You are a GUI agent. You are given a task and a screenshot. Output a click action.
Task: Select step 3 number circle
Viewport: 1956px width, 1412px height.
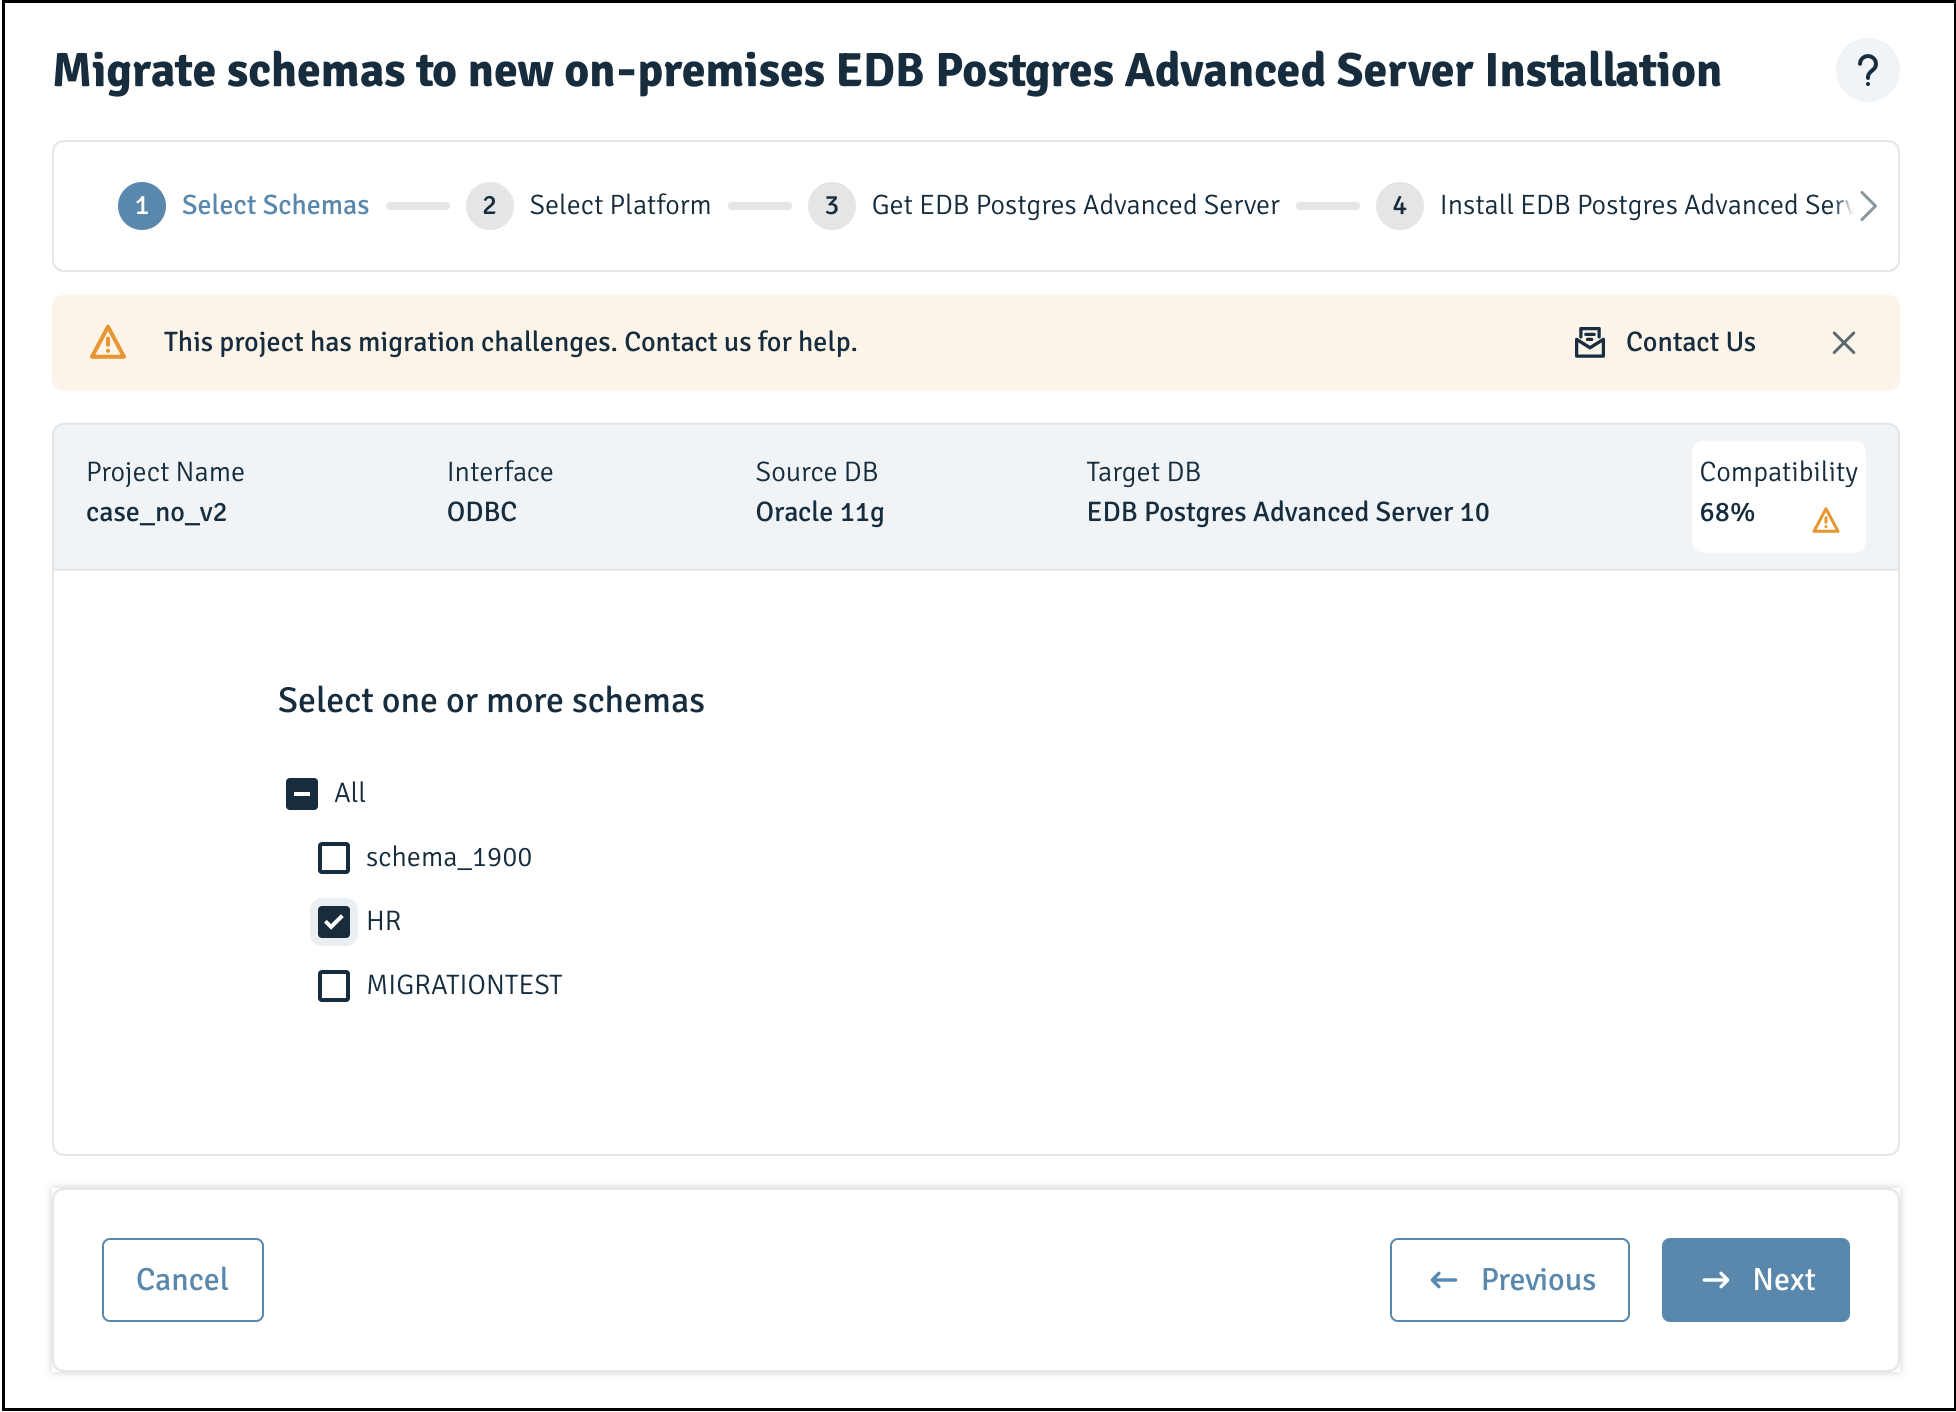point(832,206)
